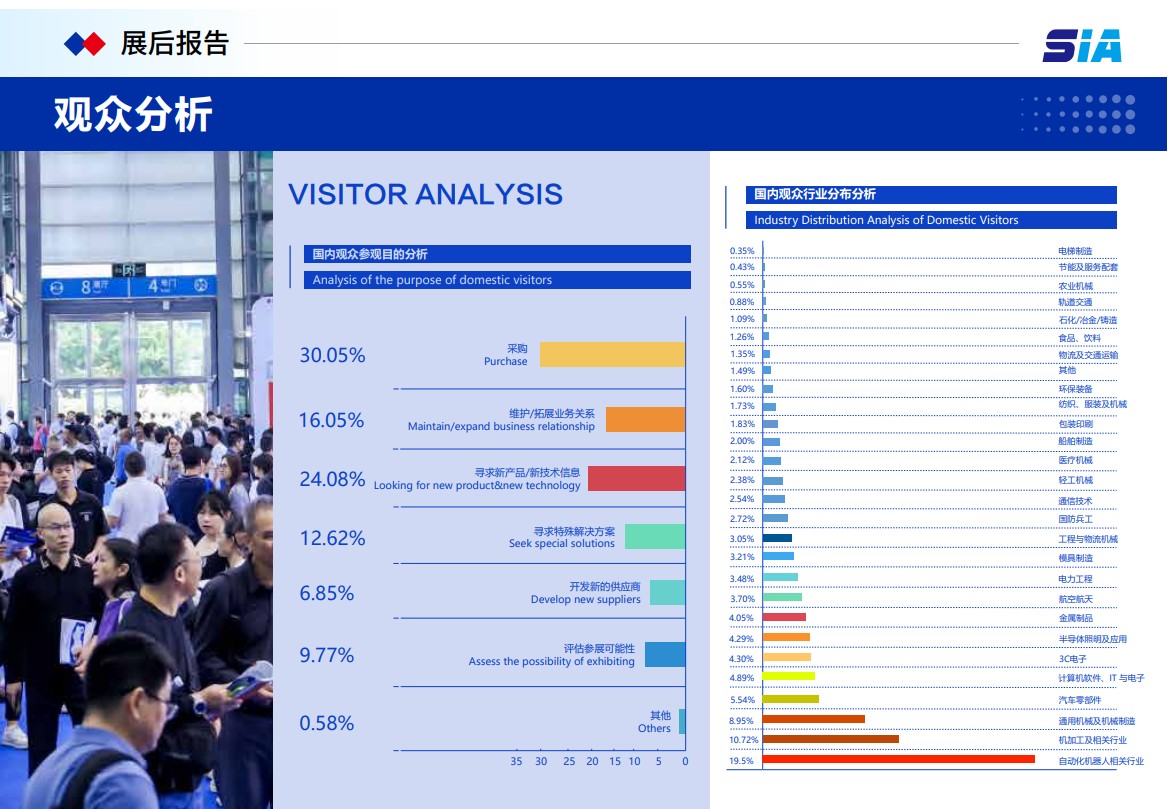Screen dimensions: 1169x809
Task: Click the 30.05% purchase percentage label
Action: tap(332, 355)
